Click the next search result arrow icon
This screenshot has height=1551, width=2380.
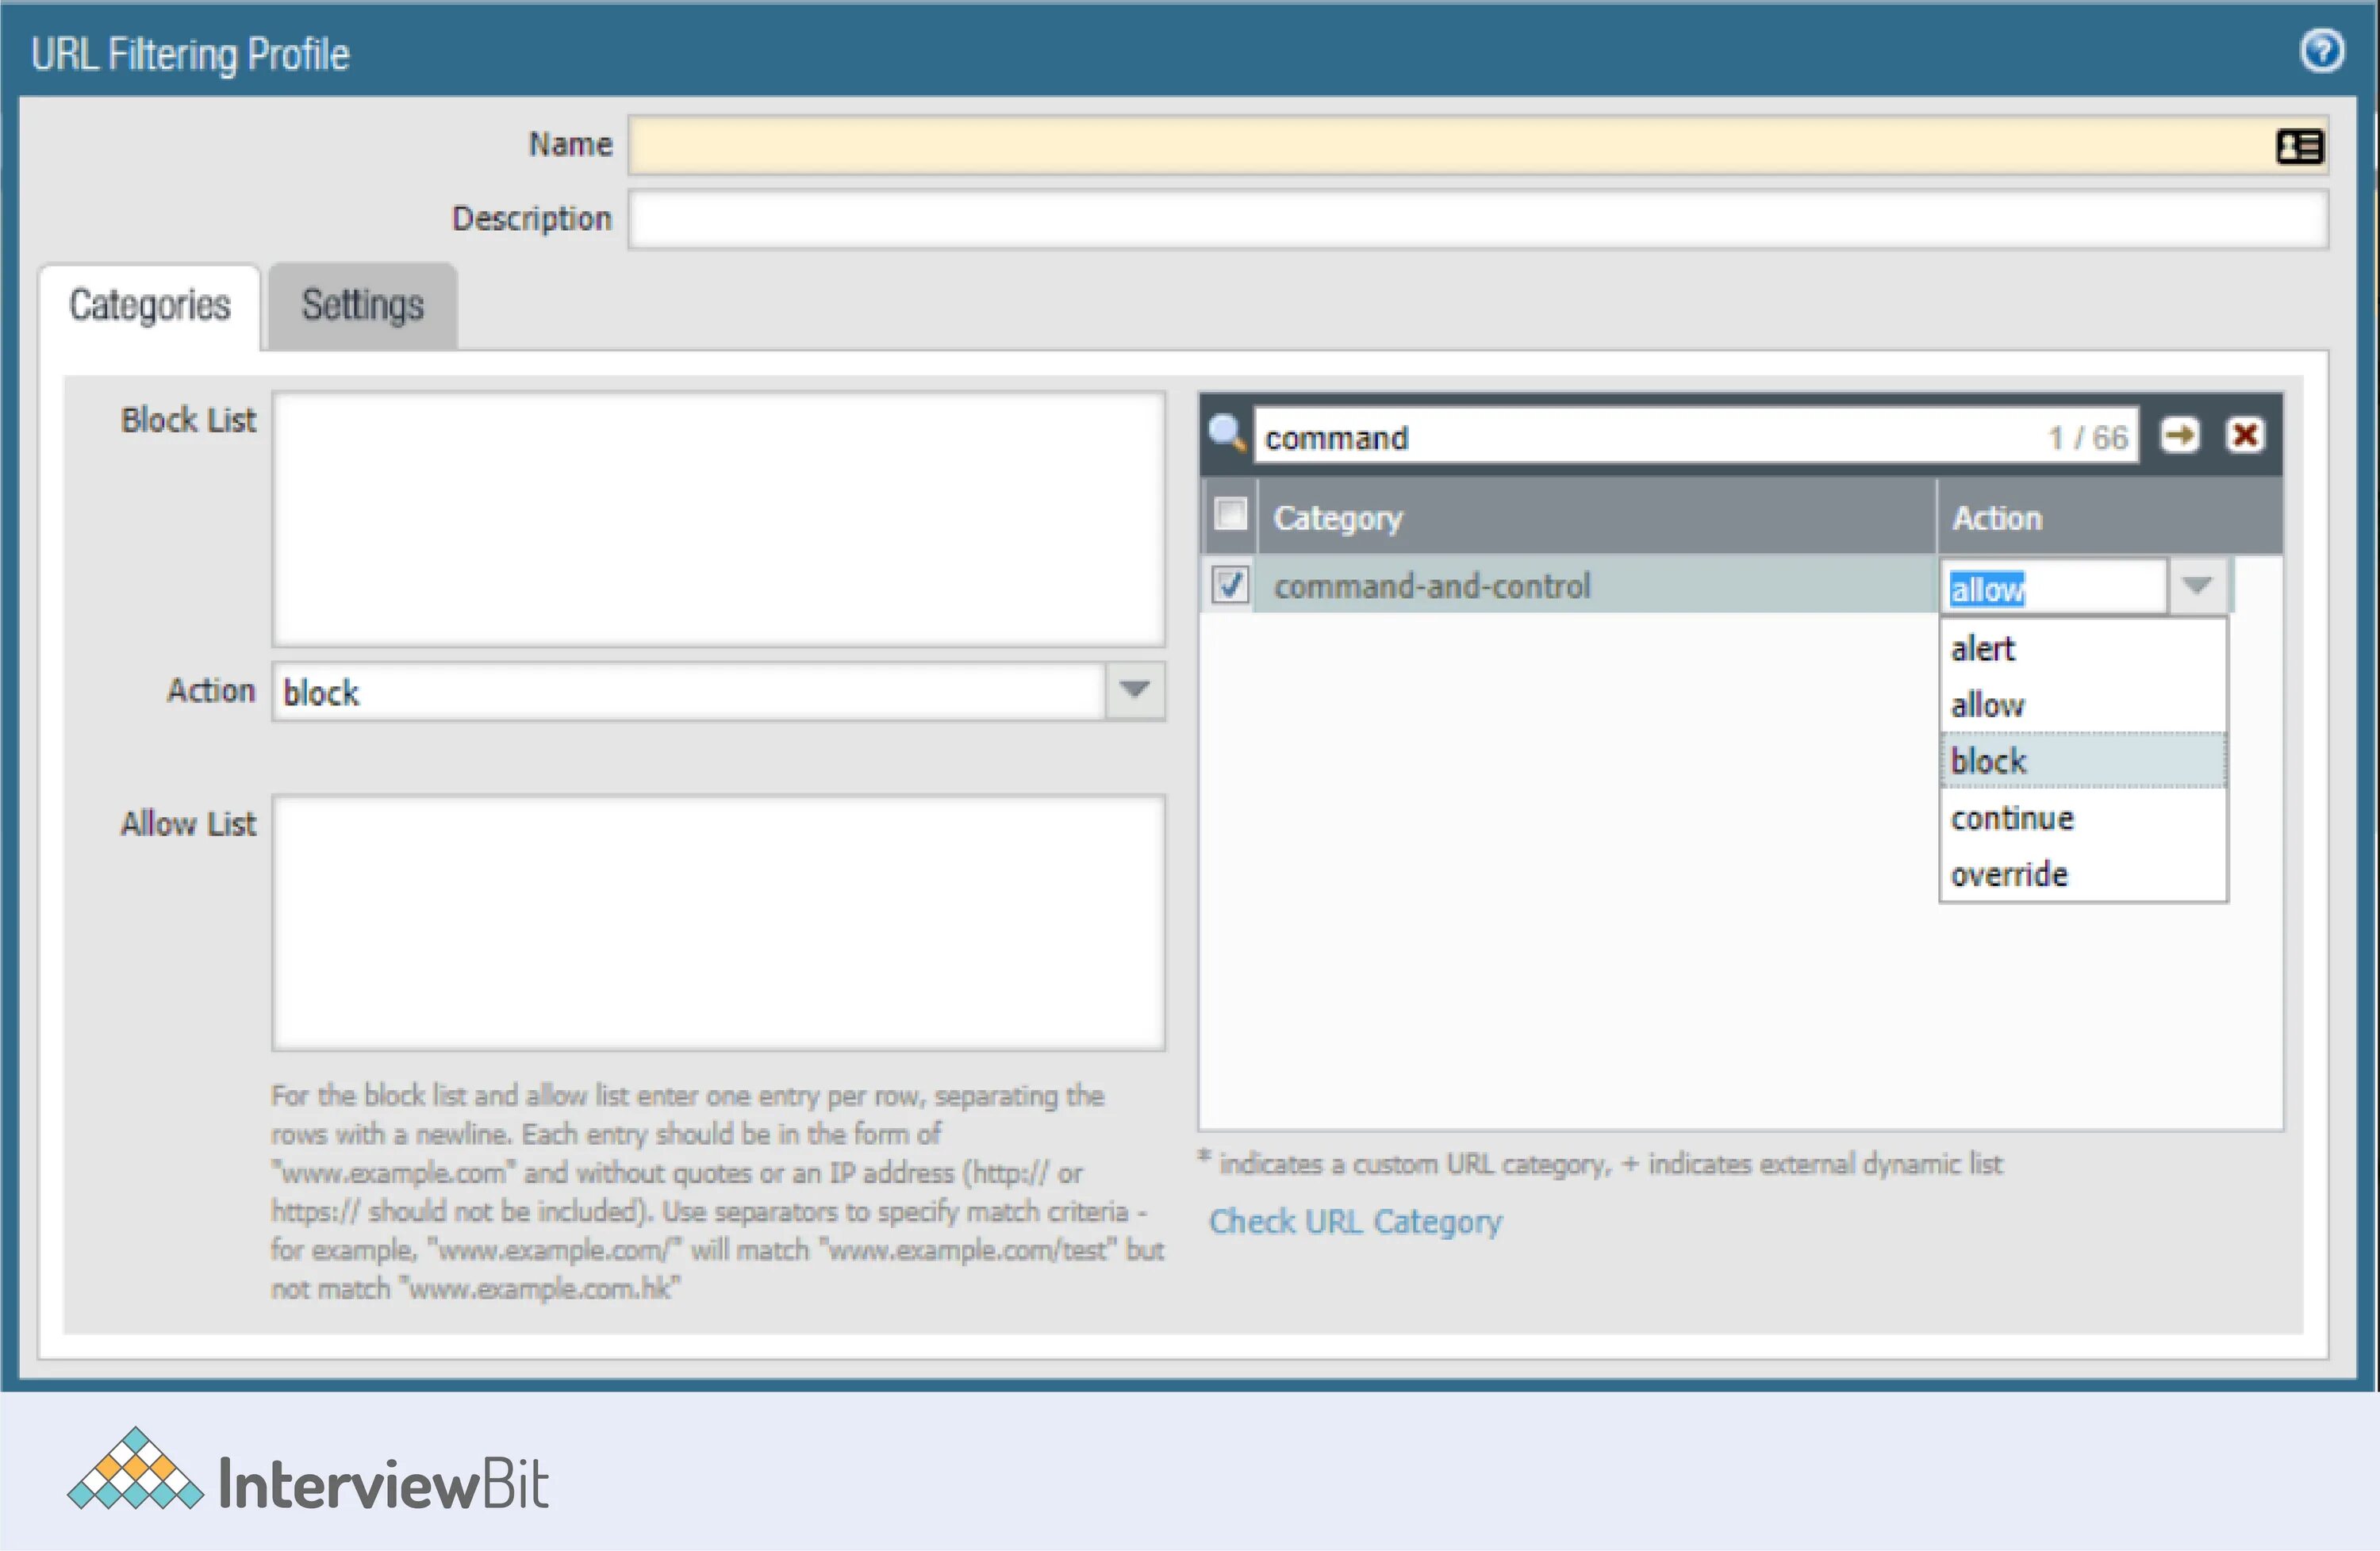[x=2179, y=435]
